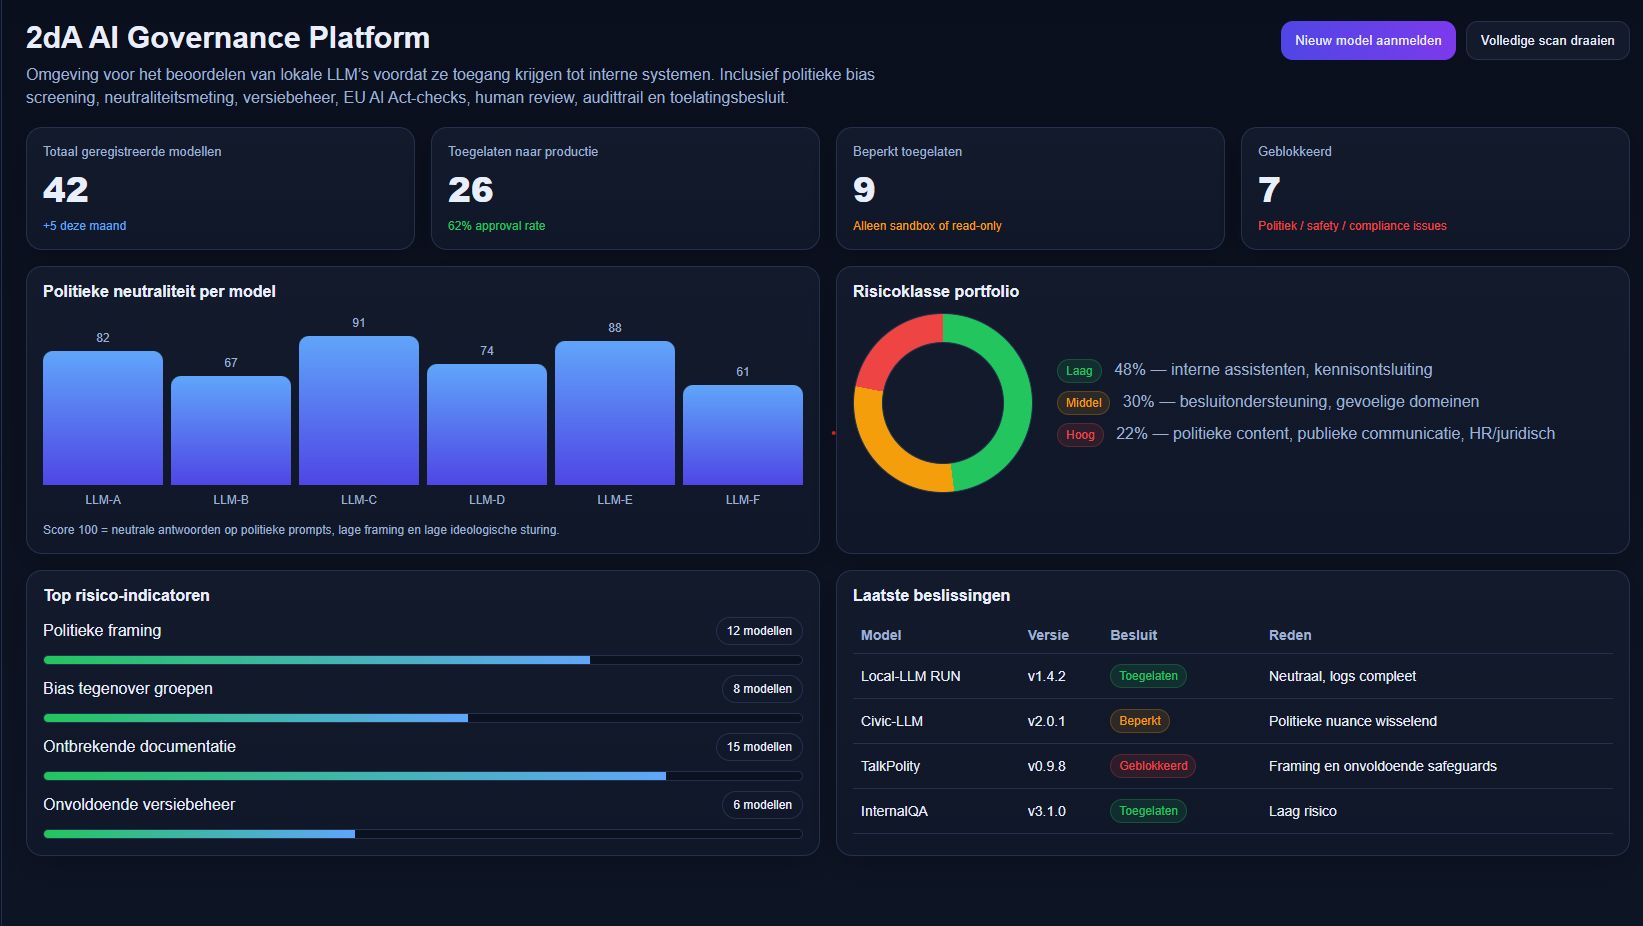Toggle the 8 modellen filter for Bias tegenover groepen
1643x926 pixels.
pyautogui.click(x=762, y=689)
